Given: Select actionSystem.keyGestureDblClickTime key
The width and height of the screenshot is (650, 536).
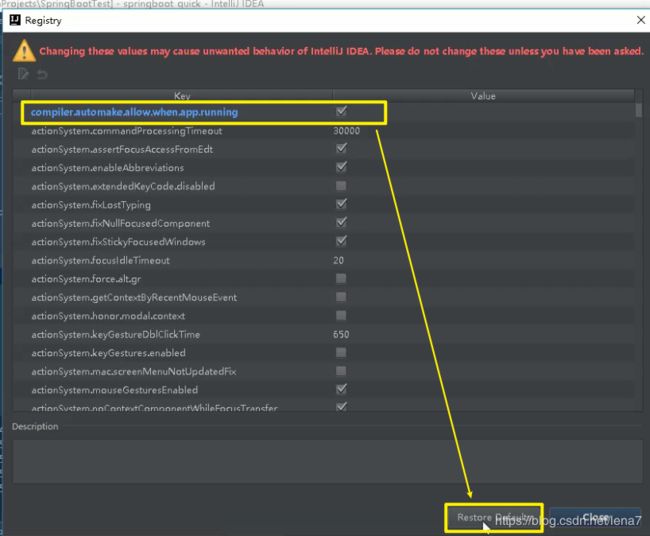Looking at the screenshot, I should click(x=116, y=335).
